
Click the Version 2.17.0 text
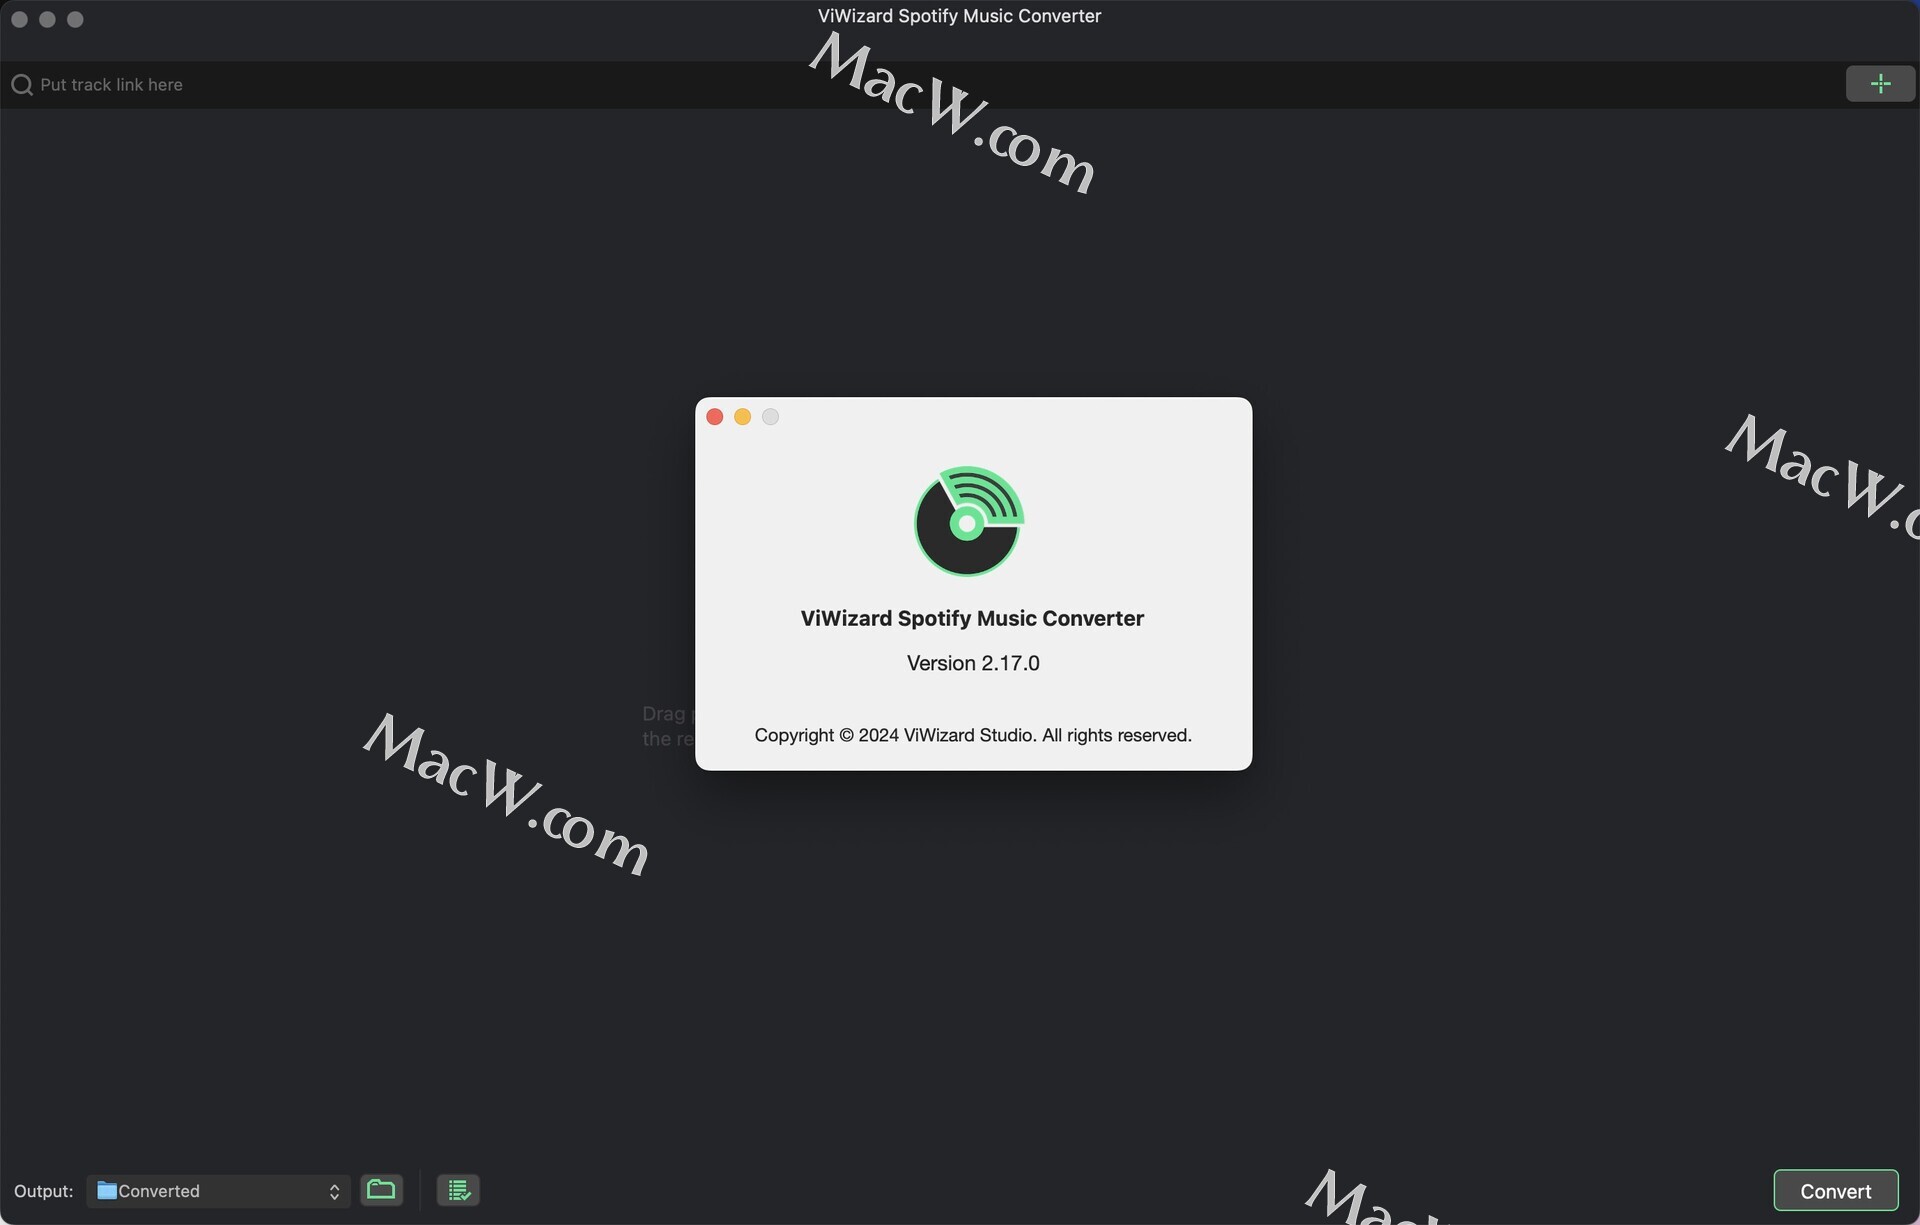(x=973, y=663)
